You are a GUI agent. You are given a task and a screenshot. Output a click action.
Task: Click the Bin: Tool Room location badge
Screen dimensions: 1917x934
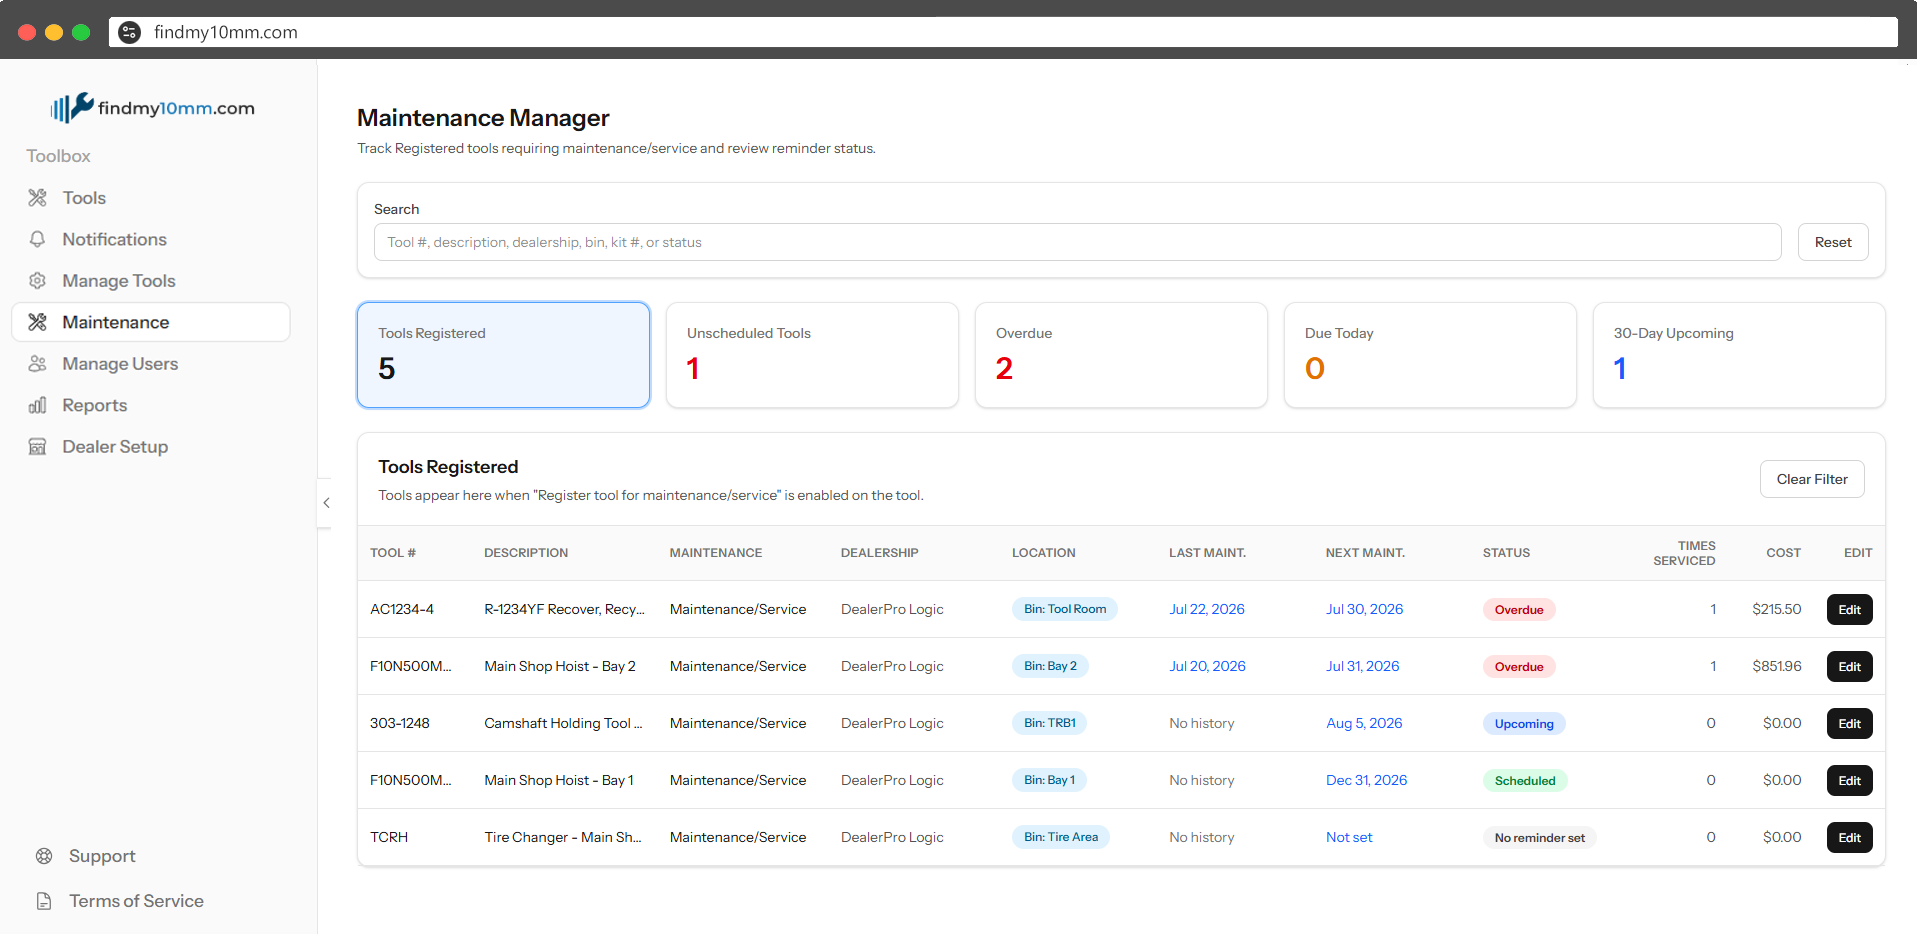point(1065,609)
